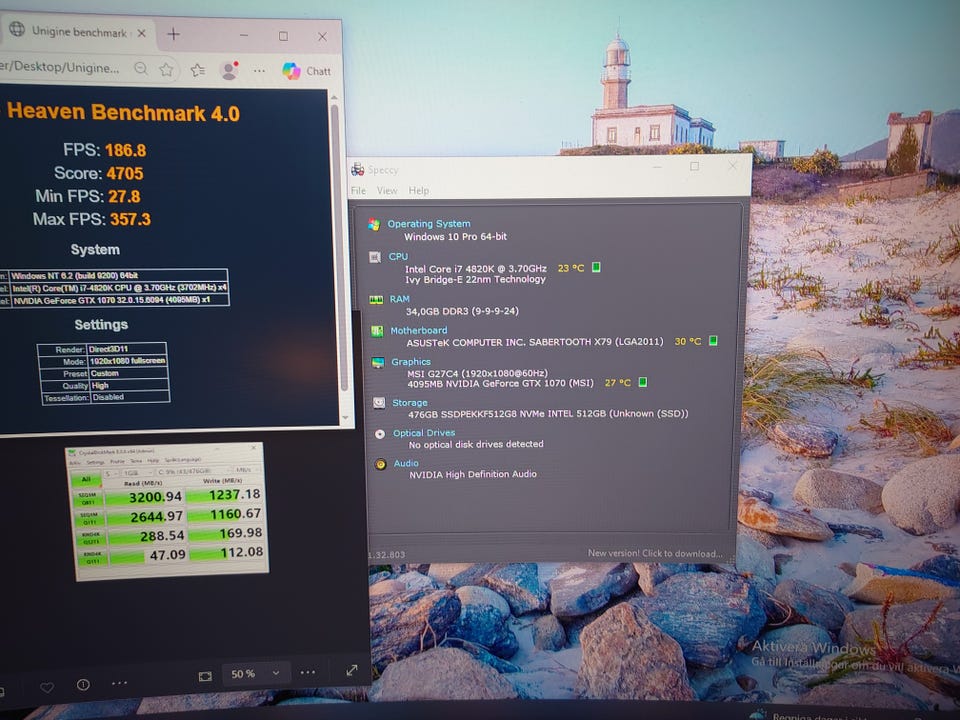Click the fullscreen expand arrows icon
The image size is (960, 720).
point(351,670)
